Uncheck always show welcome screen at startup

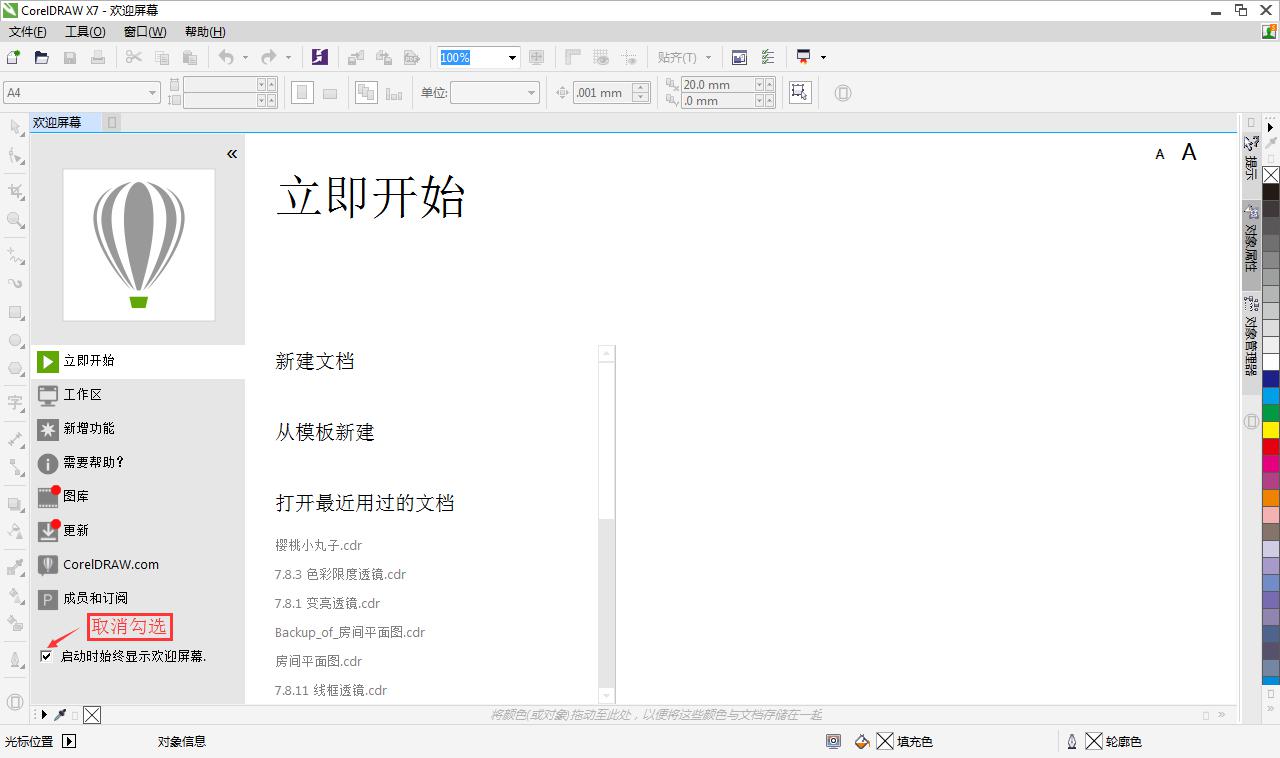(x=46, y=656)
